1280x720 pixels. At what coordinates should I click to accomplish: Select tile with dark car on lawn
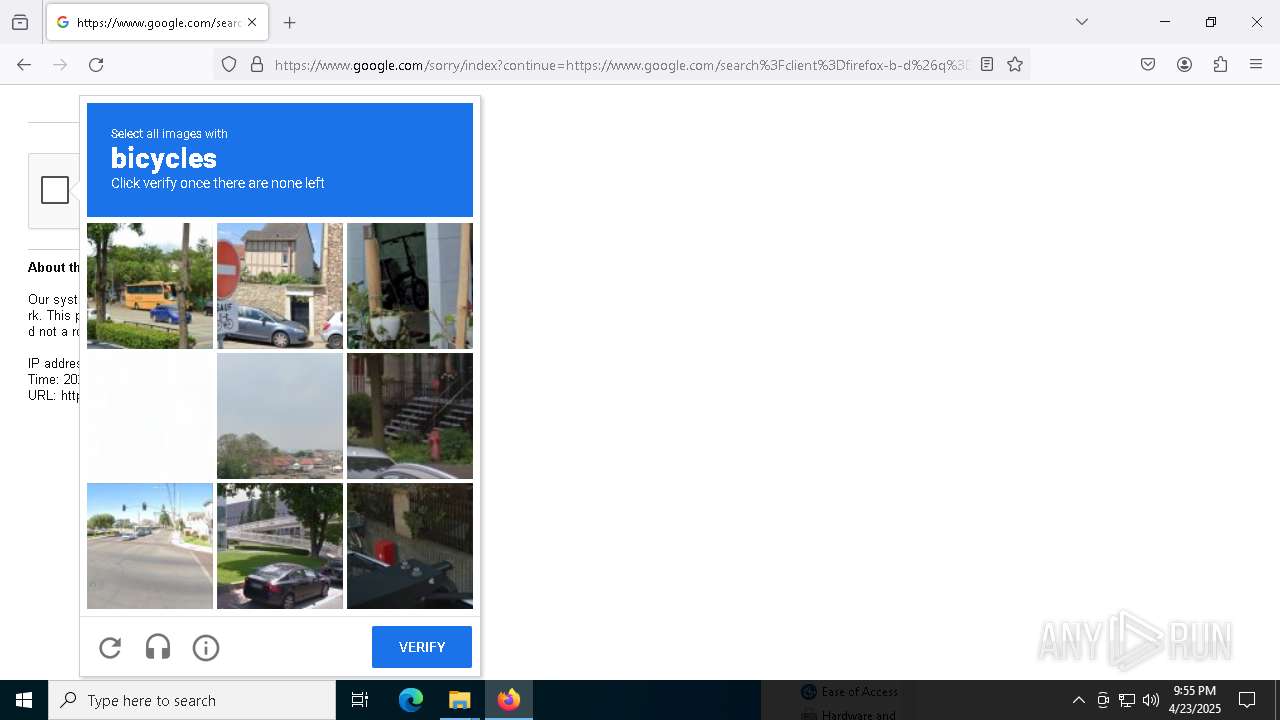[280, 546]
